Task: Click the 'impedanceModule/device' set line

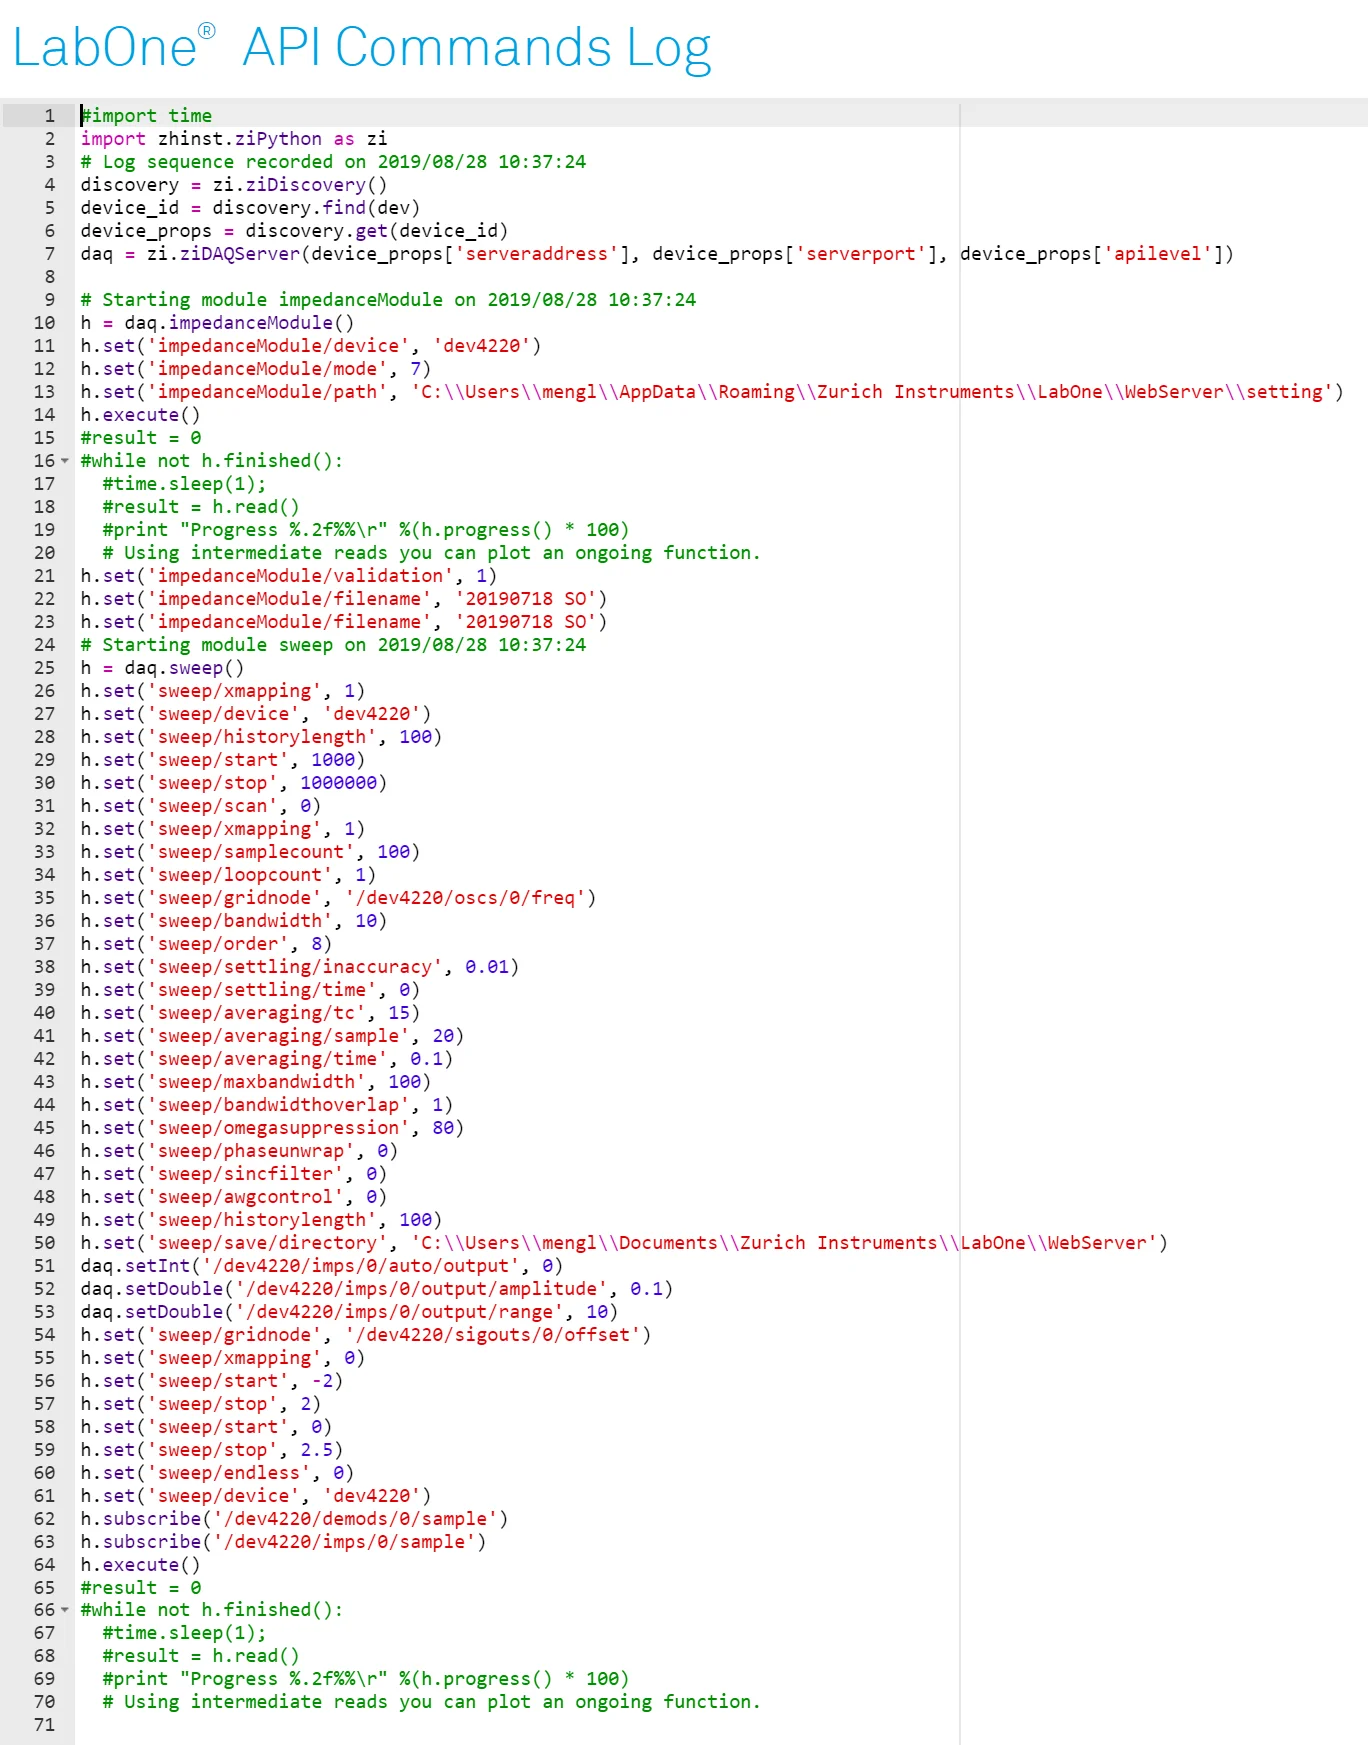Action: point(311,346)
